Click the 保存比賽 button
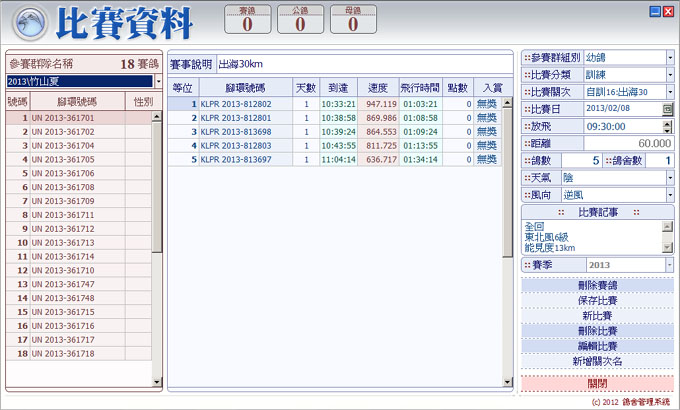Screen dimensions: 680x410 (x=597, y=301)
